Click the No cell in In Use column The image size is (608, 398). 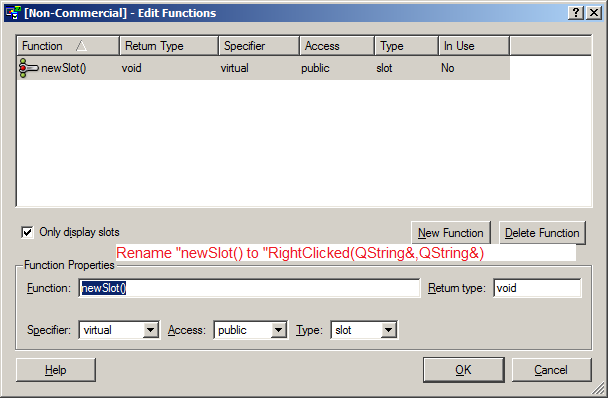[447, 68]
